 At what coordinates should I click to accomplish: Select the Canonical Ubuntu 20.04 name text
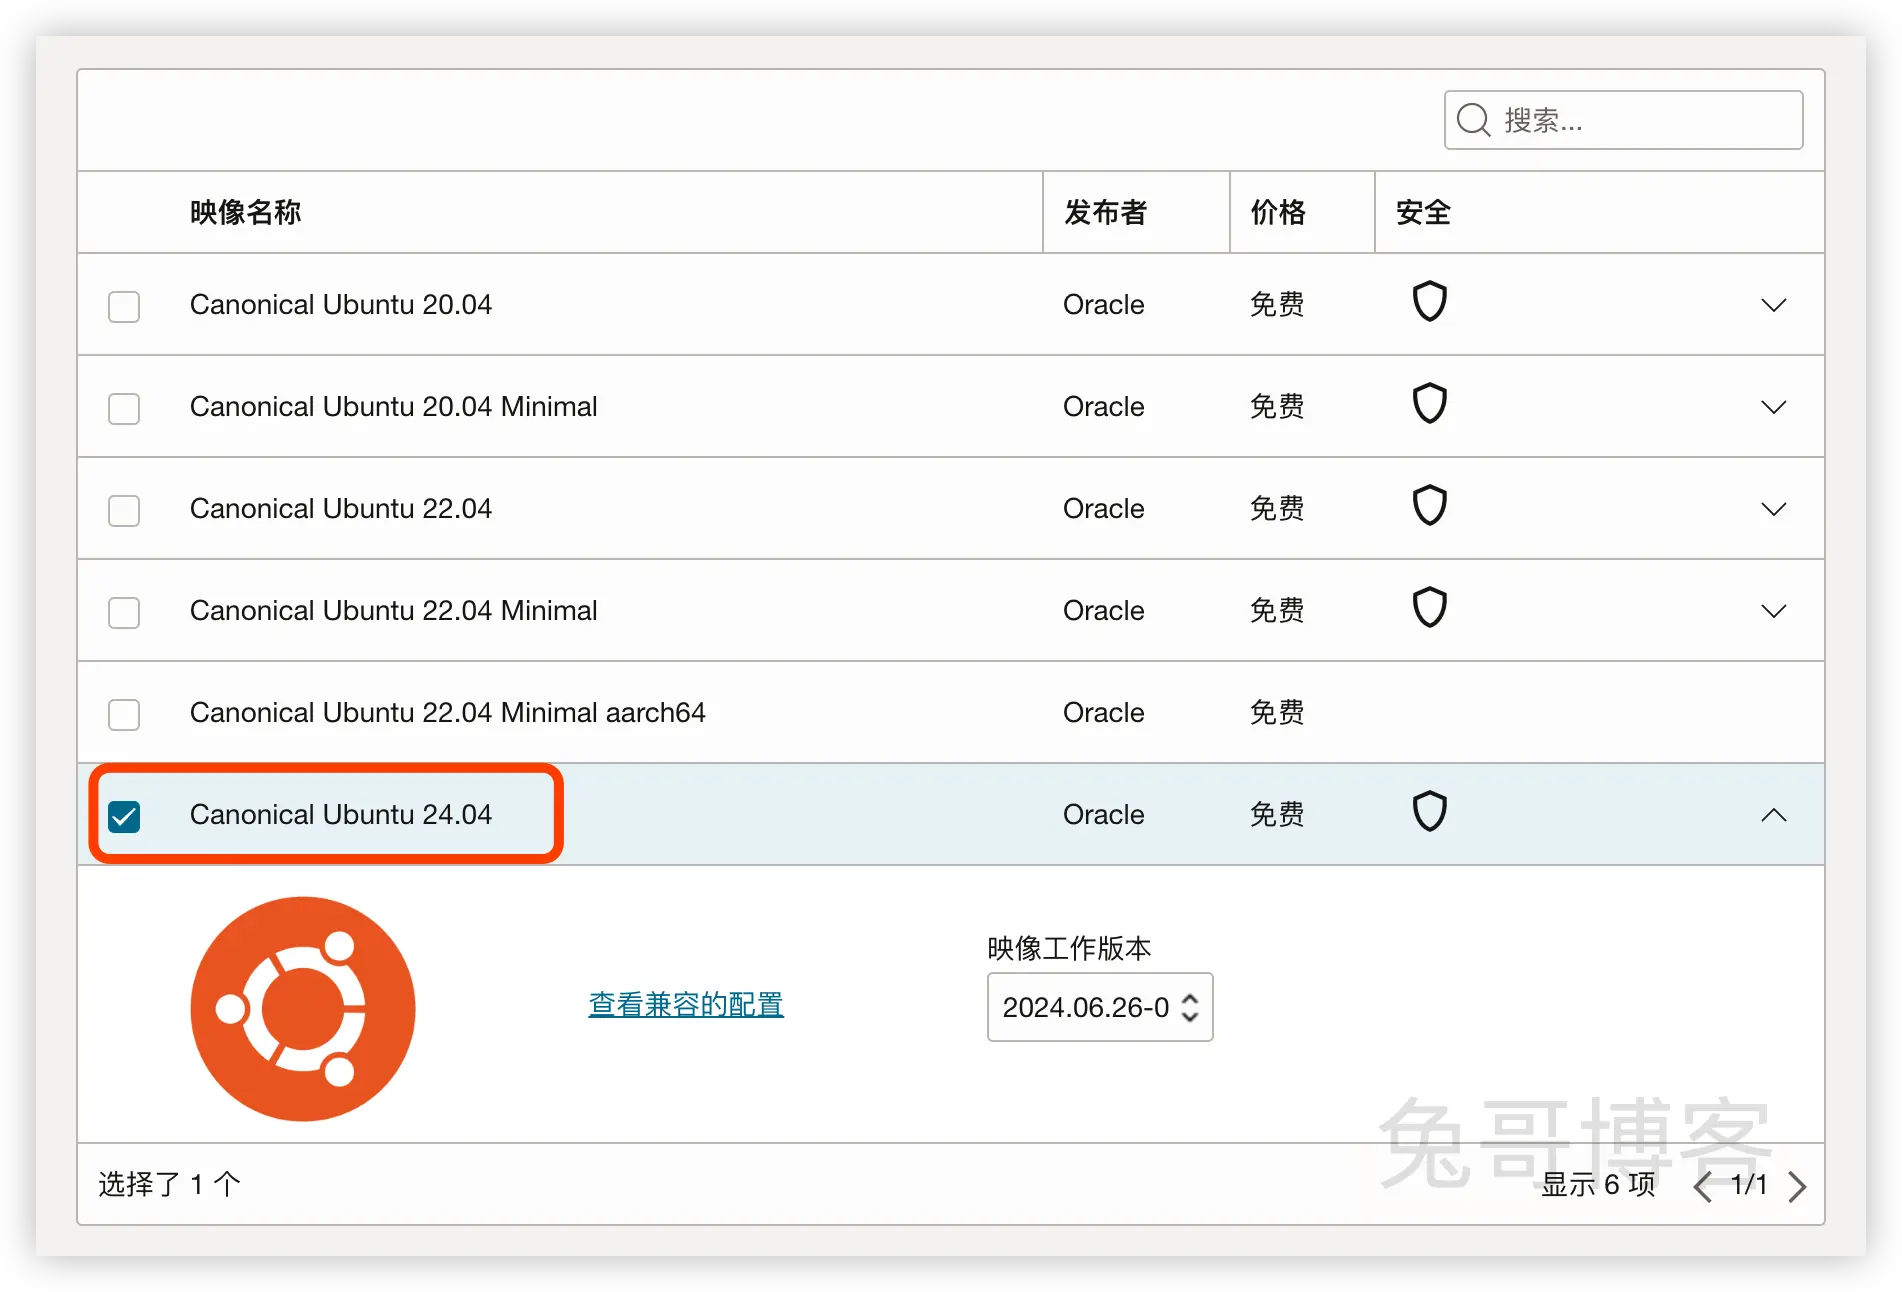click(x=341, y=305)
